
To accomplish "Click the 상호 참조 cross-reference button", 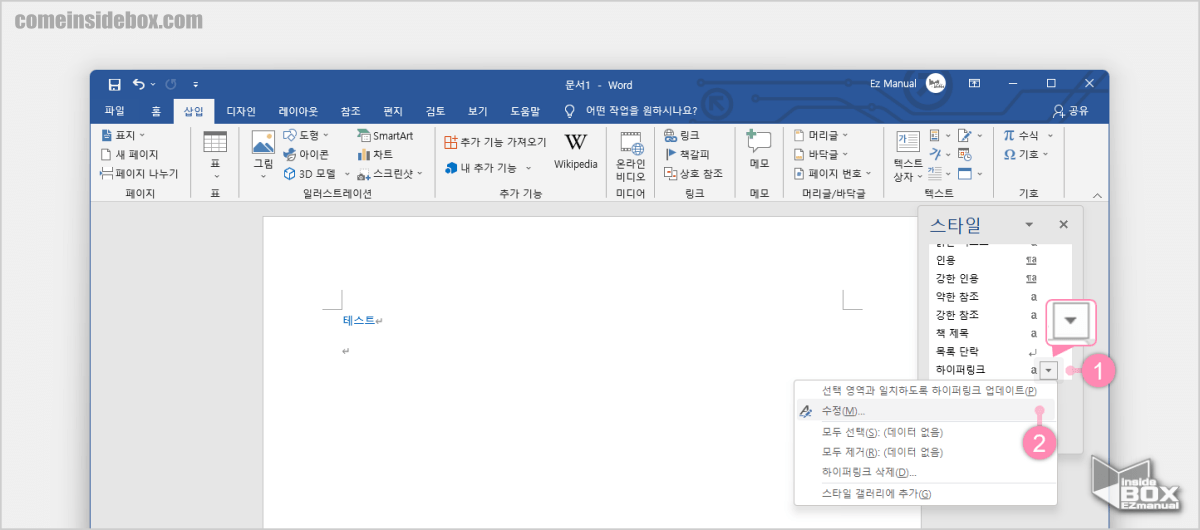I will pos(693,173).
